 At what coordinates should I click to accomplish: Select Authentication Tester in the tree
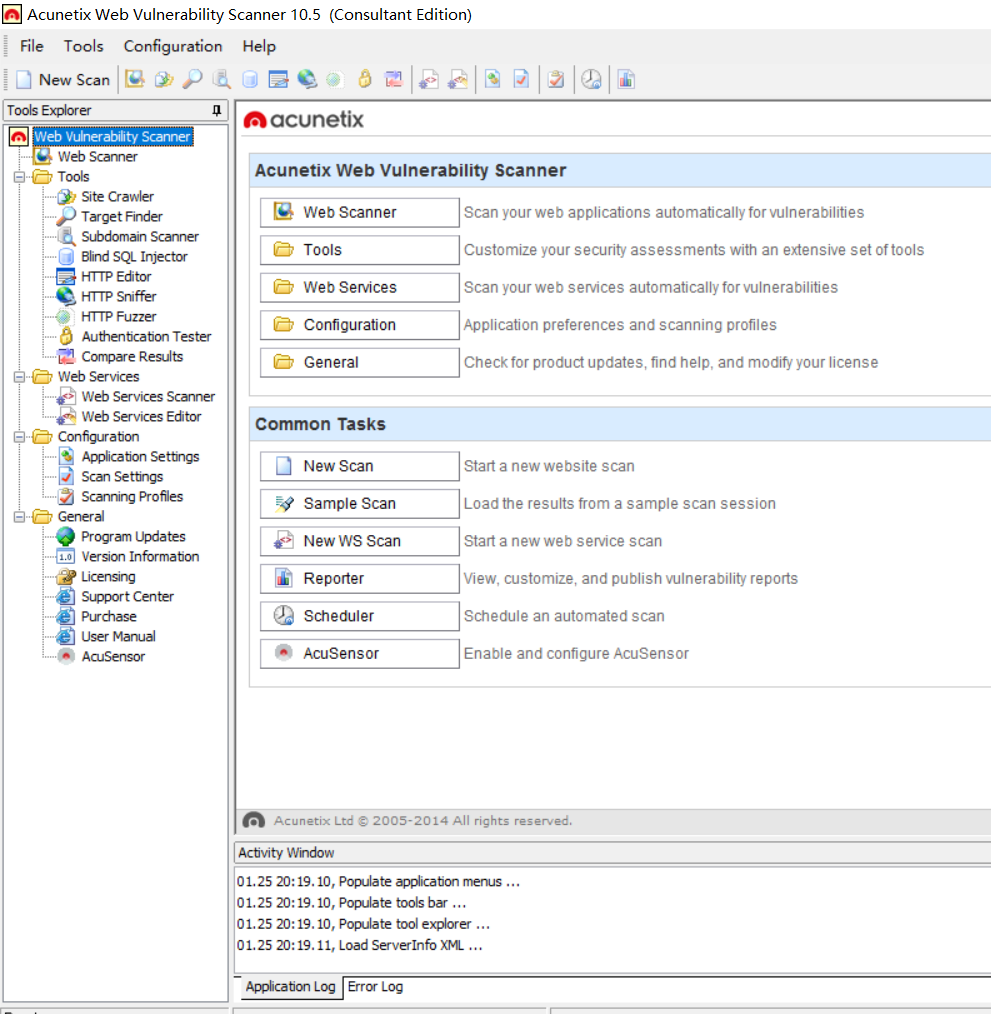pos(146,336)
